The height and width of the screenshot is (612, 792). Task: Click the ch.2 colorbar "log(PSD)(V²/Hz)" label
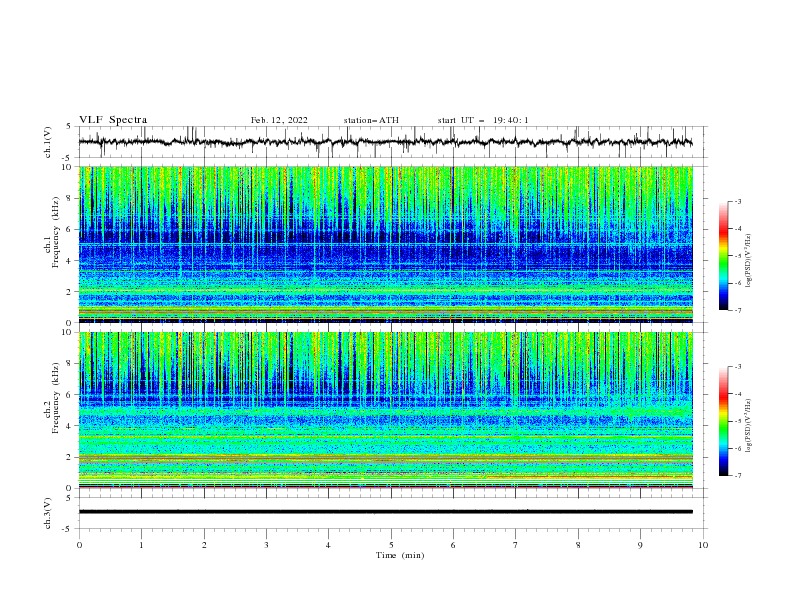coord(749,425)
